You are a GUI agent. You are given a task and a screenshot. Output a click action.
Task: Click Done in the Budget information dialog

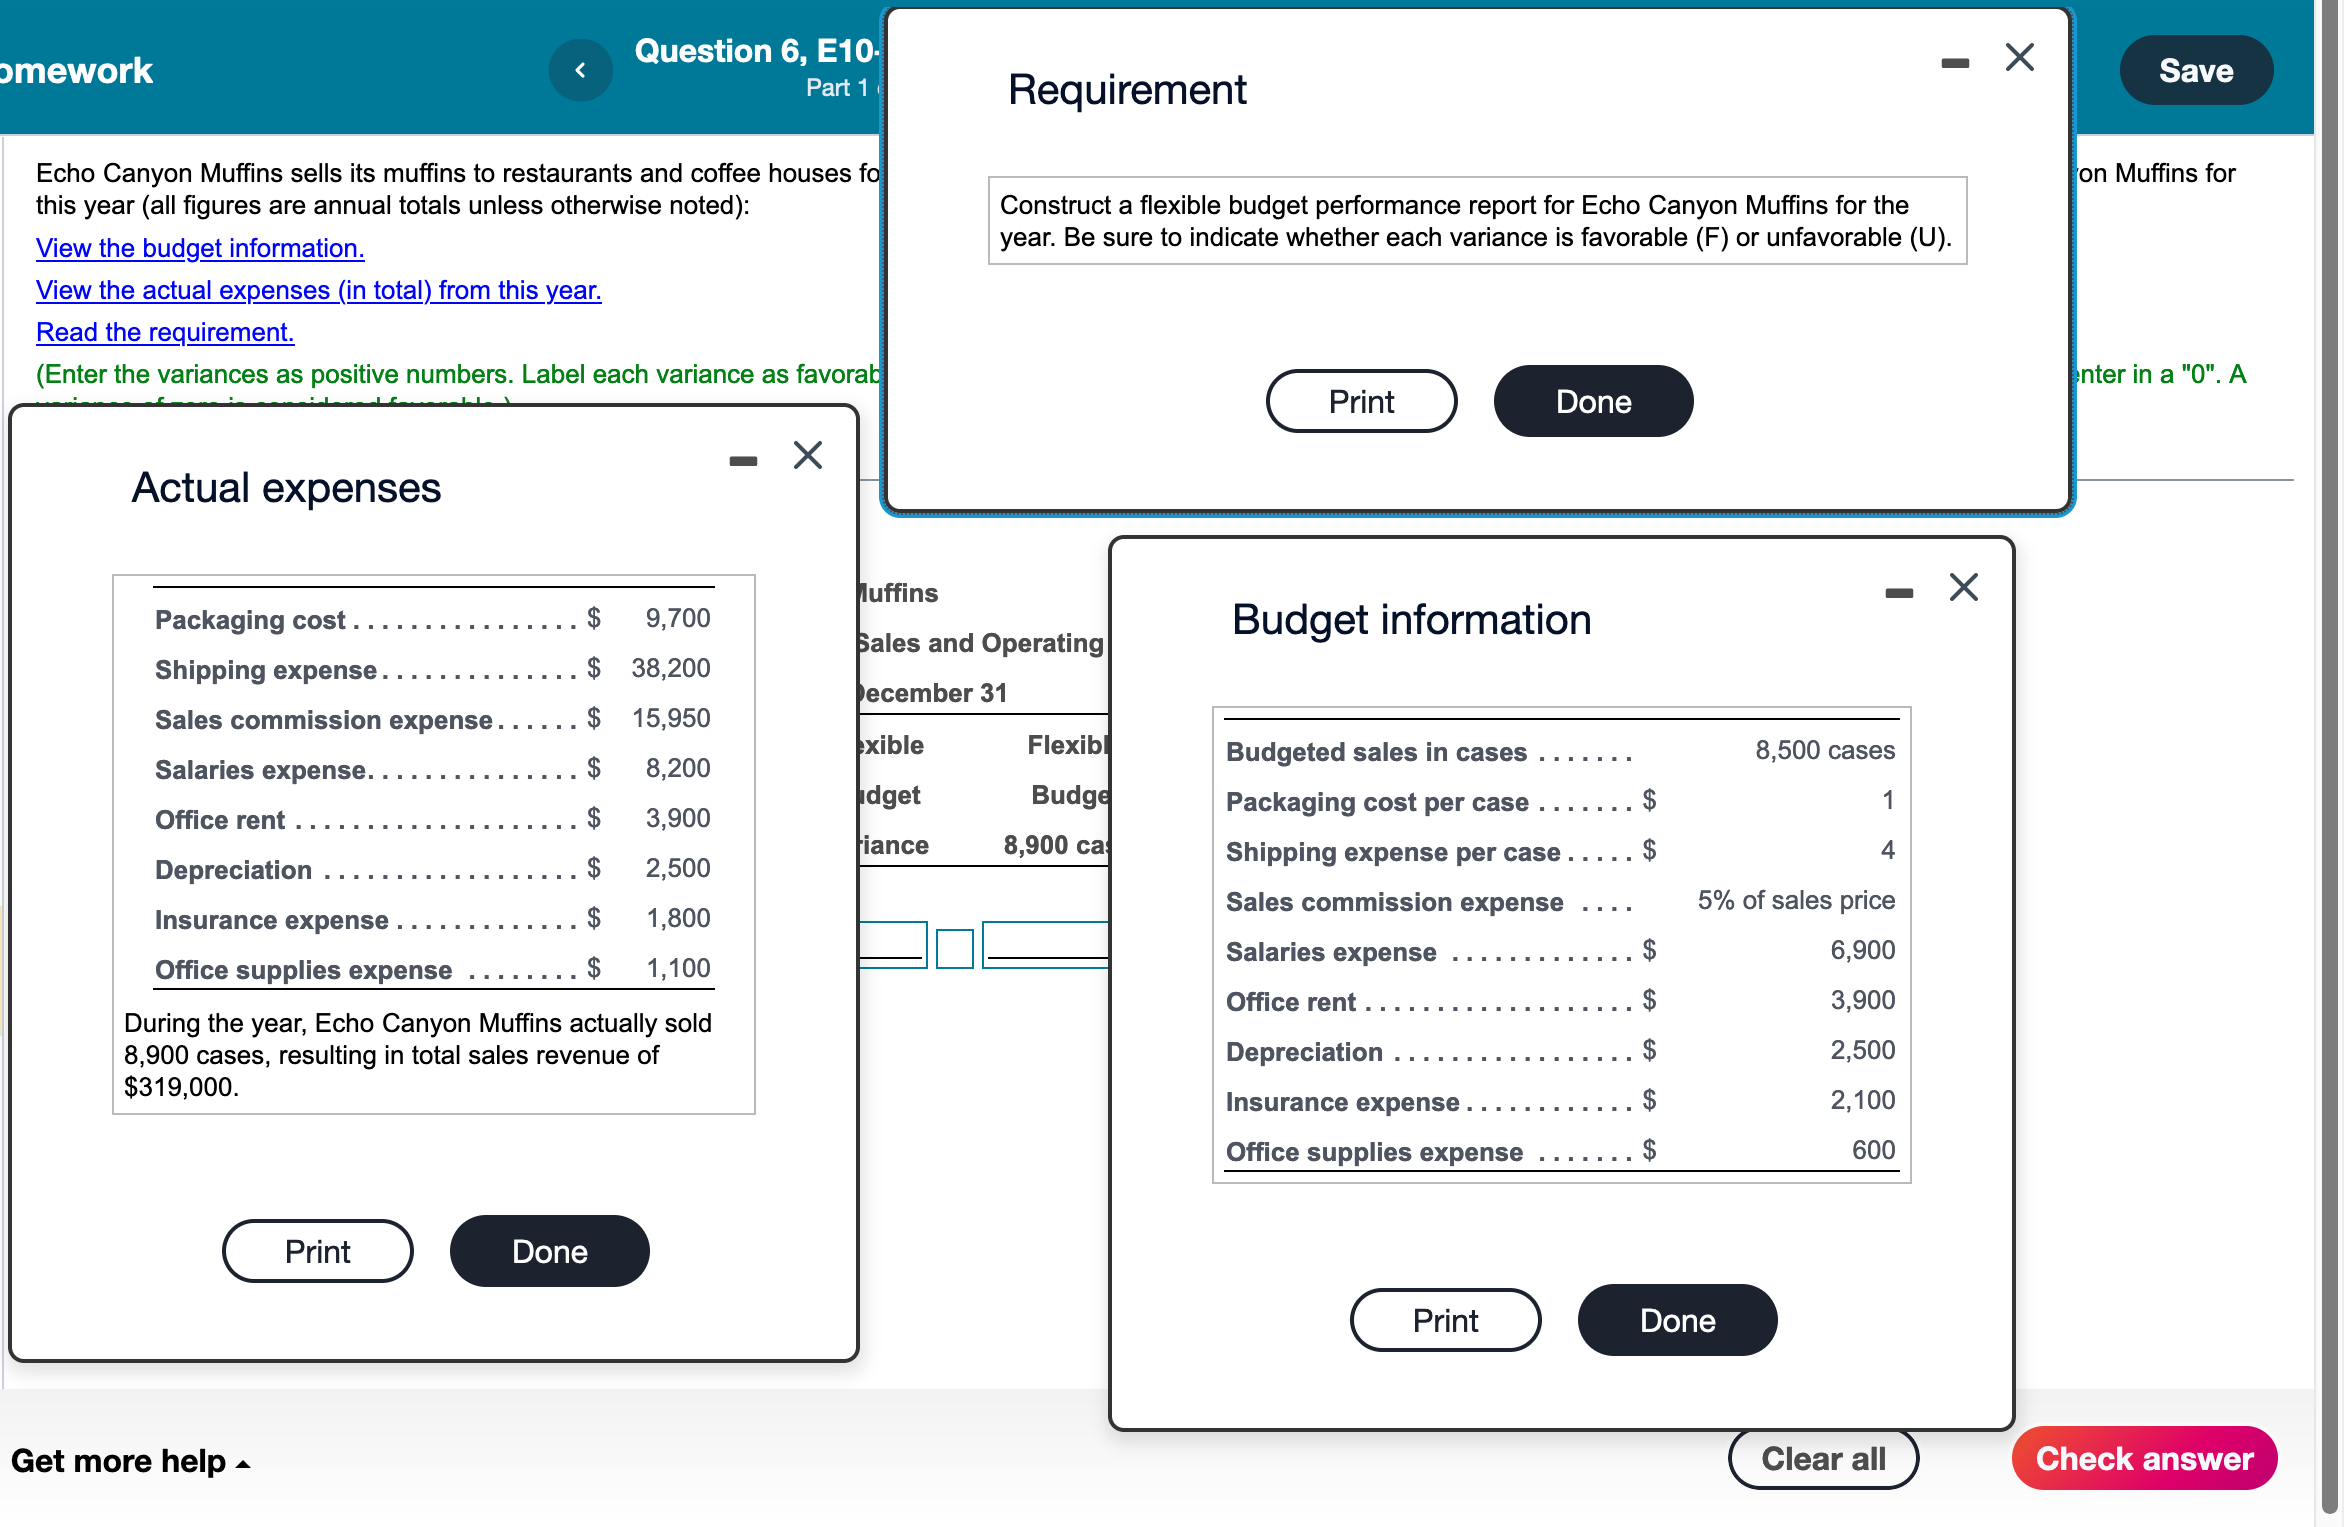[x=1677, y=1319]
